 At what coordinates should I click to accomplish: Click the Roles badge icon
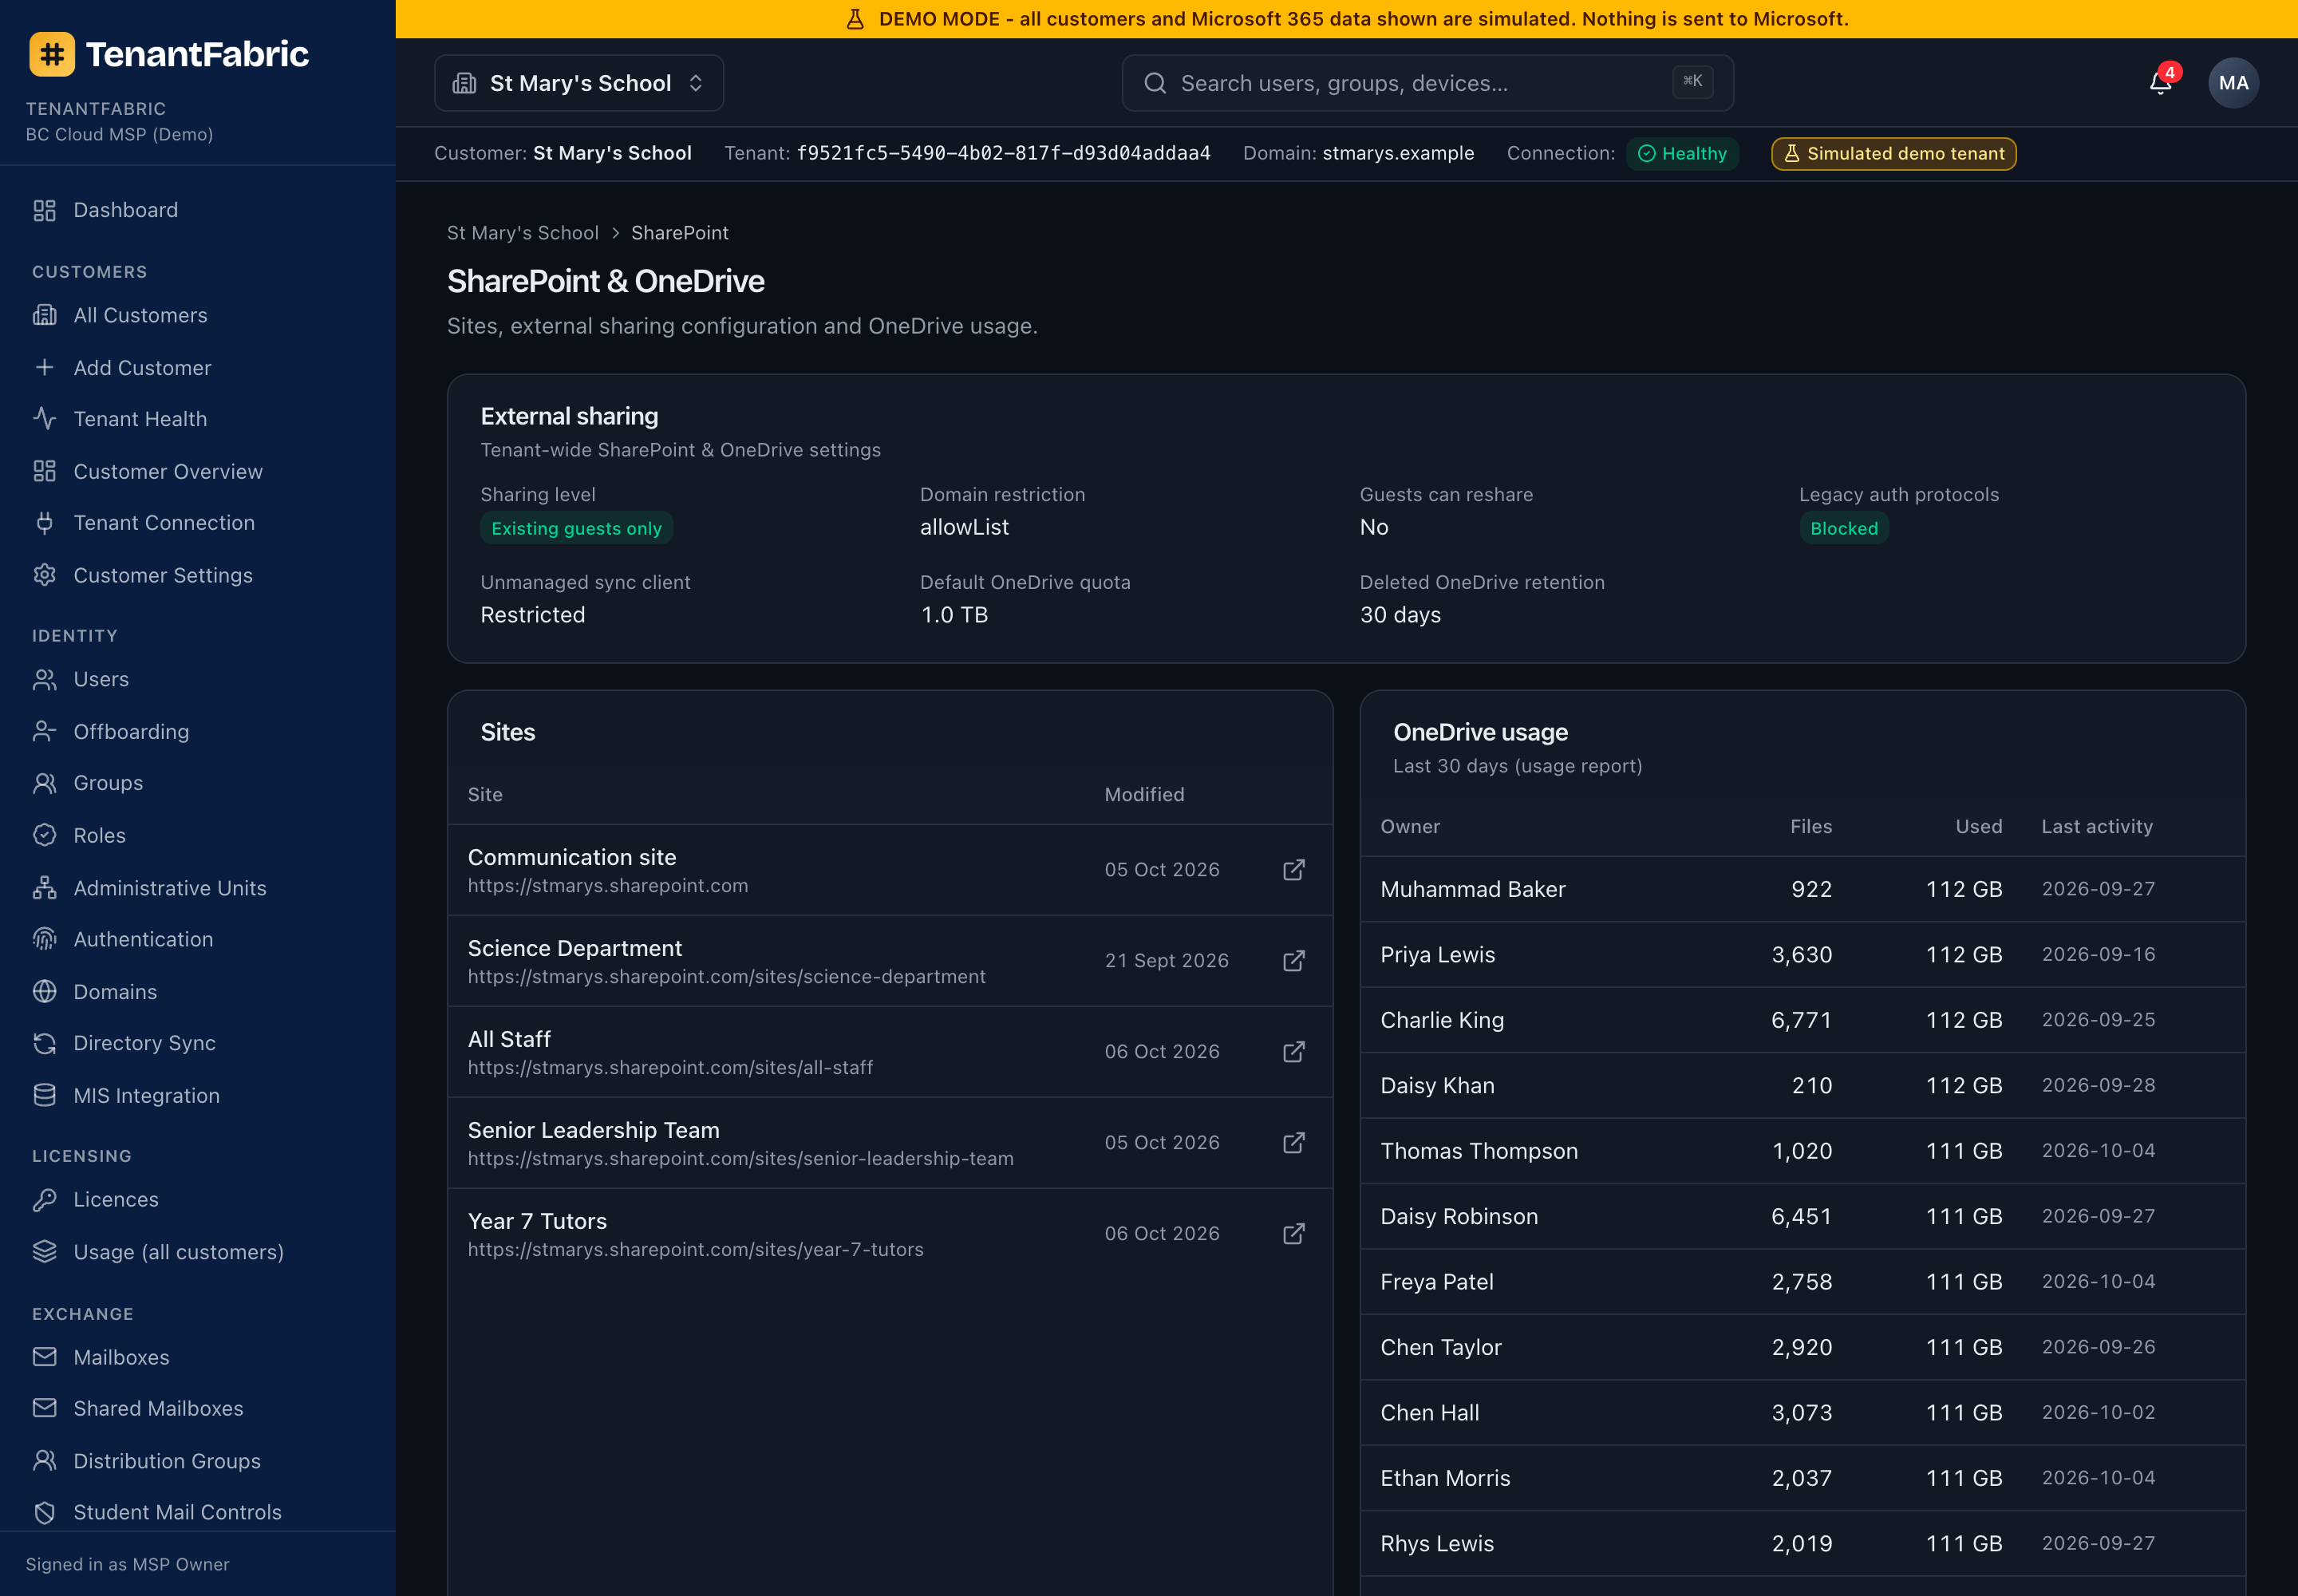tap(44, 835)
